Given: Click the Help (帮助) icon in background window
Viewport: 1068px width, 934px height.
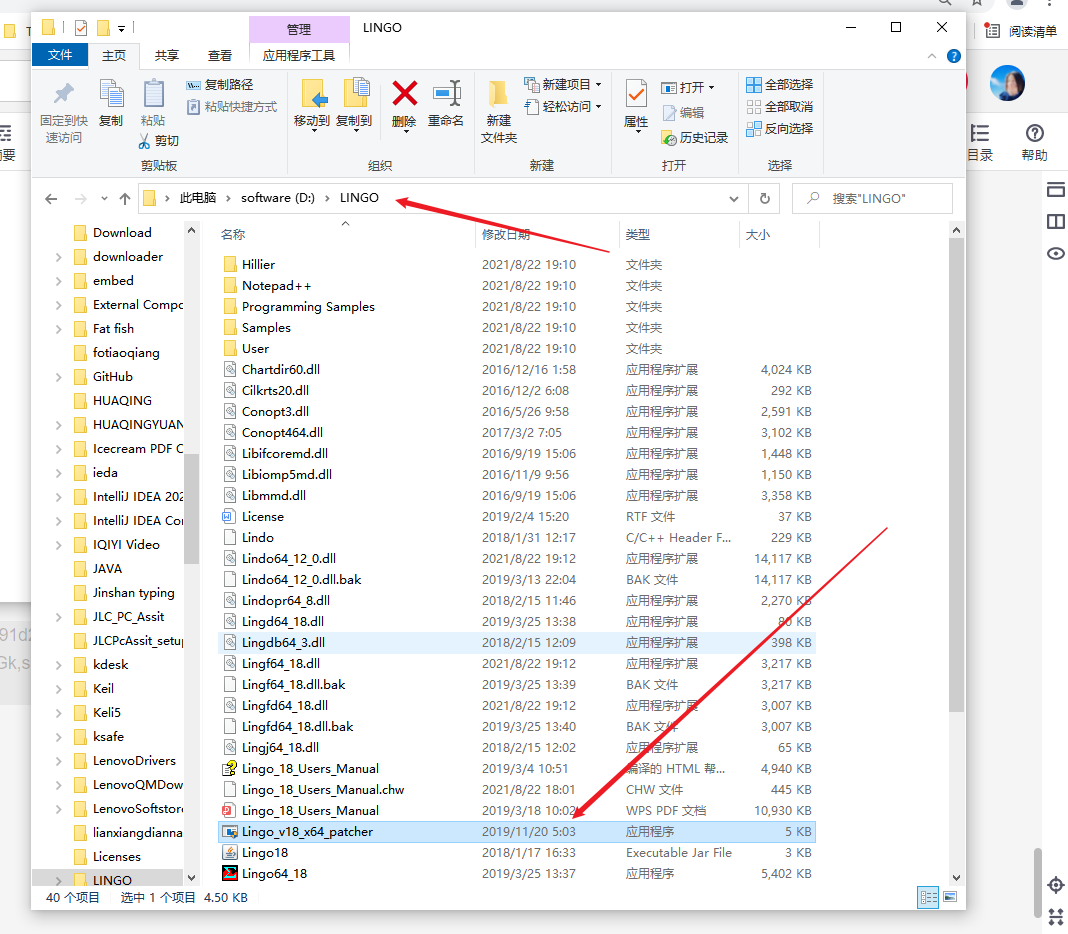Looking at the screenshot, I should [1034, 142].
